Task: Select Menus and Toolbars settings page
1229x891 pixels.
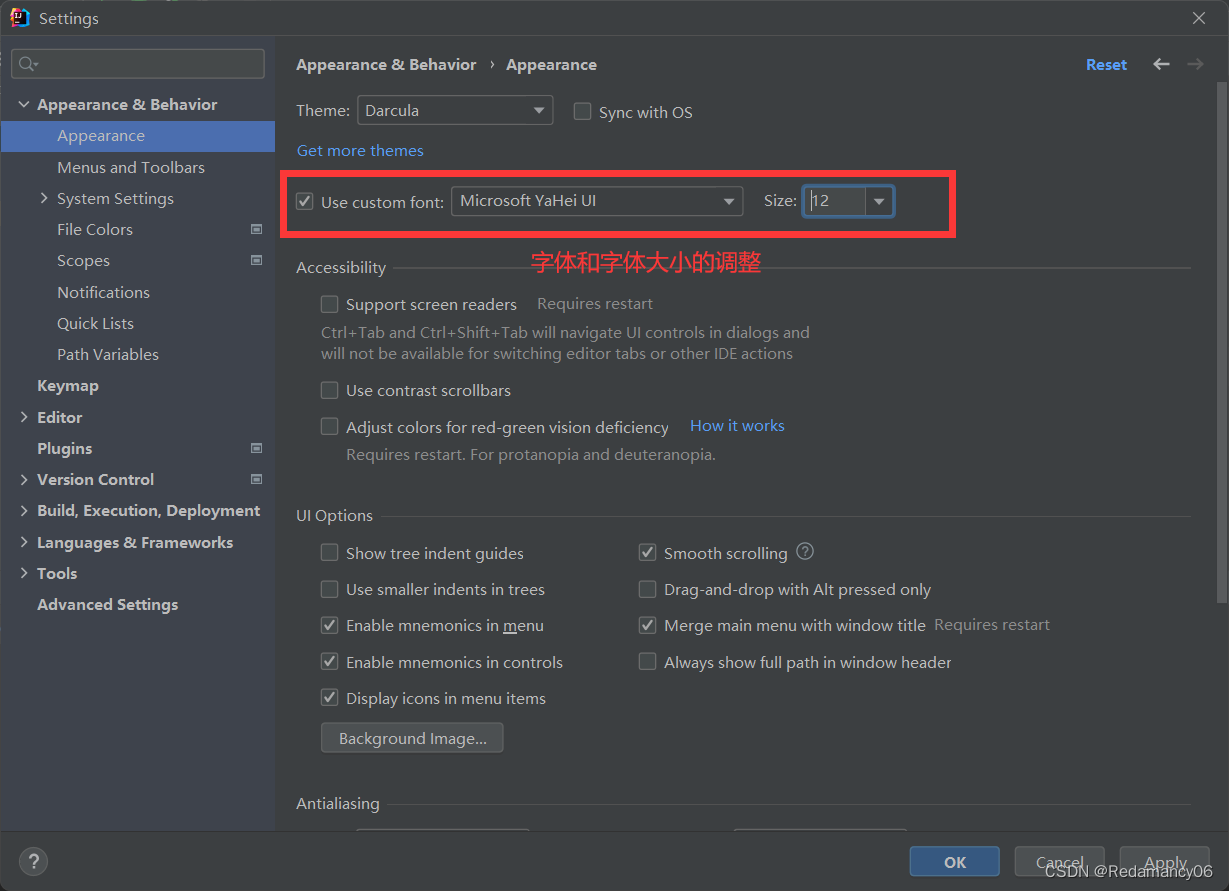Action: [130, 167]
